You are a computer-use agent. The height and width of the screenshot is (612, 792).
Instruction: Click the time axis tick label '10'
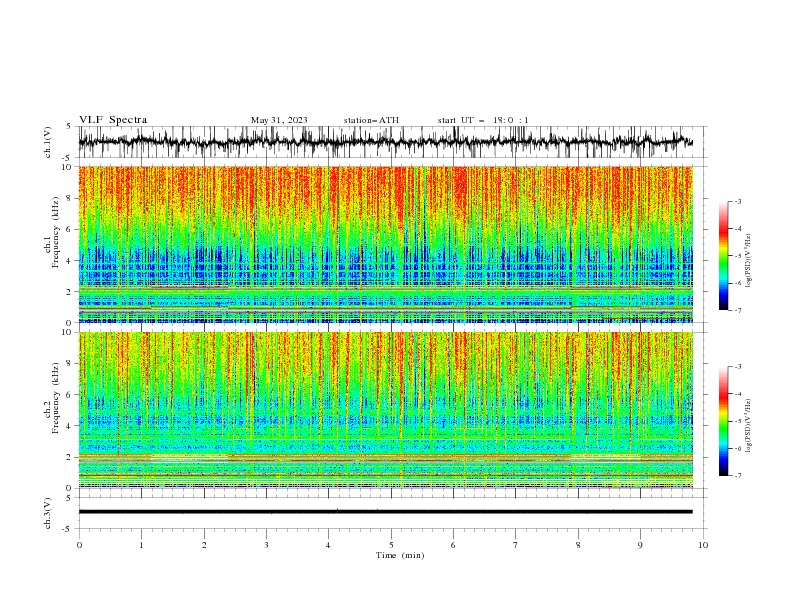[703, 545]
